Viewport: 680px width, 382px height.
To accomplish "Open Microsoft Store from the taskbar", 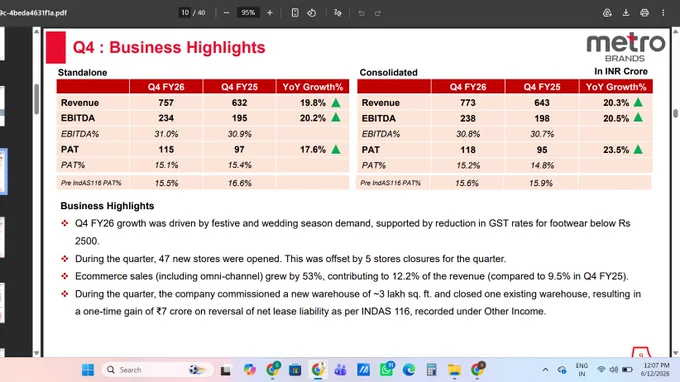I will click(295, 370).
